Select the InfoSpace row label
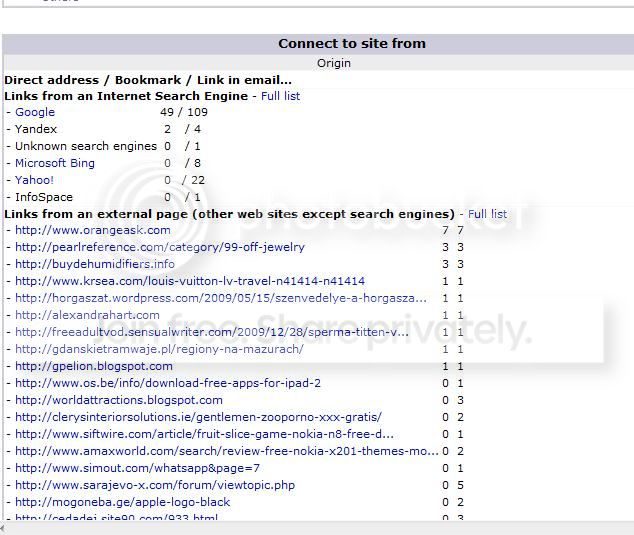 [x=44, y=197]
